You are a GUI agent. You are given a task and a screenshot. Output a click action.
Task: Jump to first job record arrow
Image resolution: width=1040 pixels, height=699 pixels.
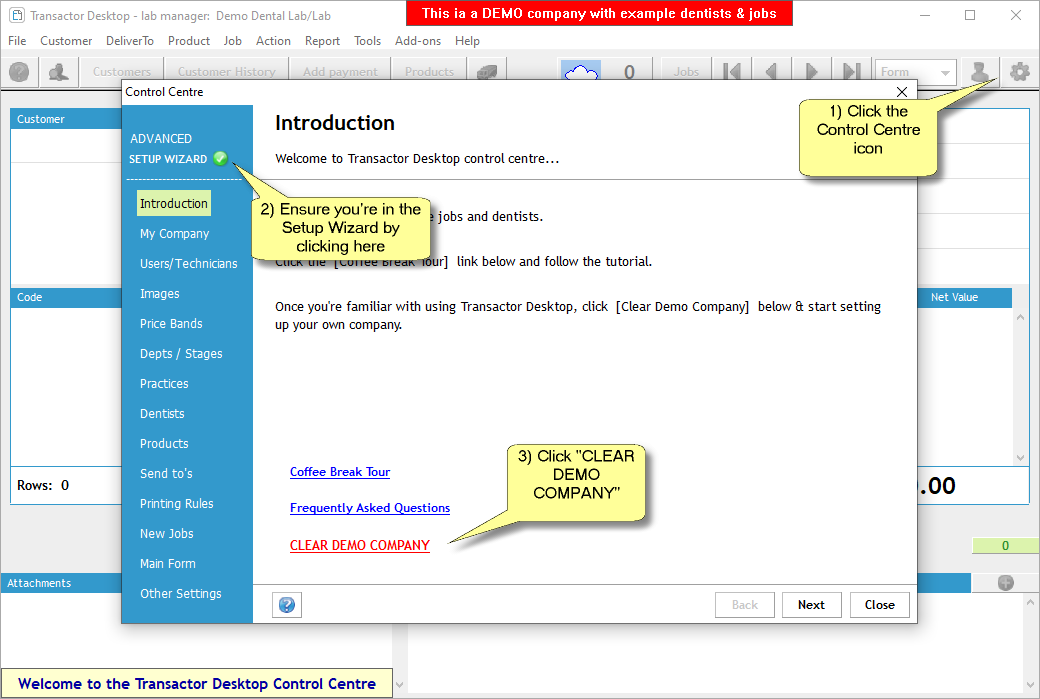coord(732,72)
